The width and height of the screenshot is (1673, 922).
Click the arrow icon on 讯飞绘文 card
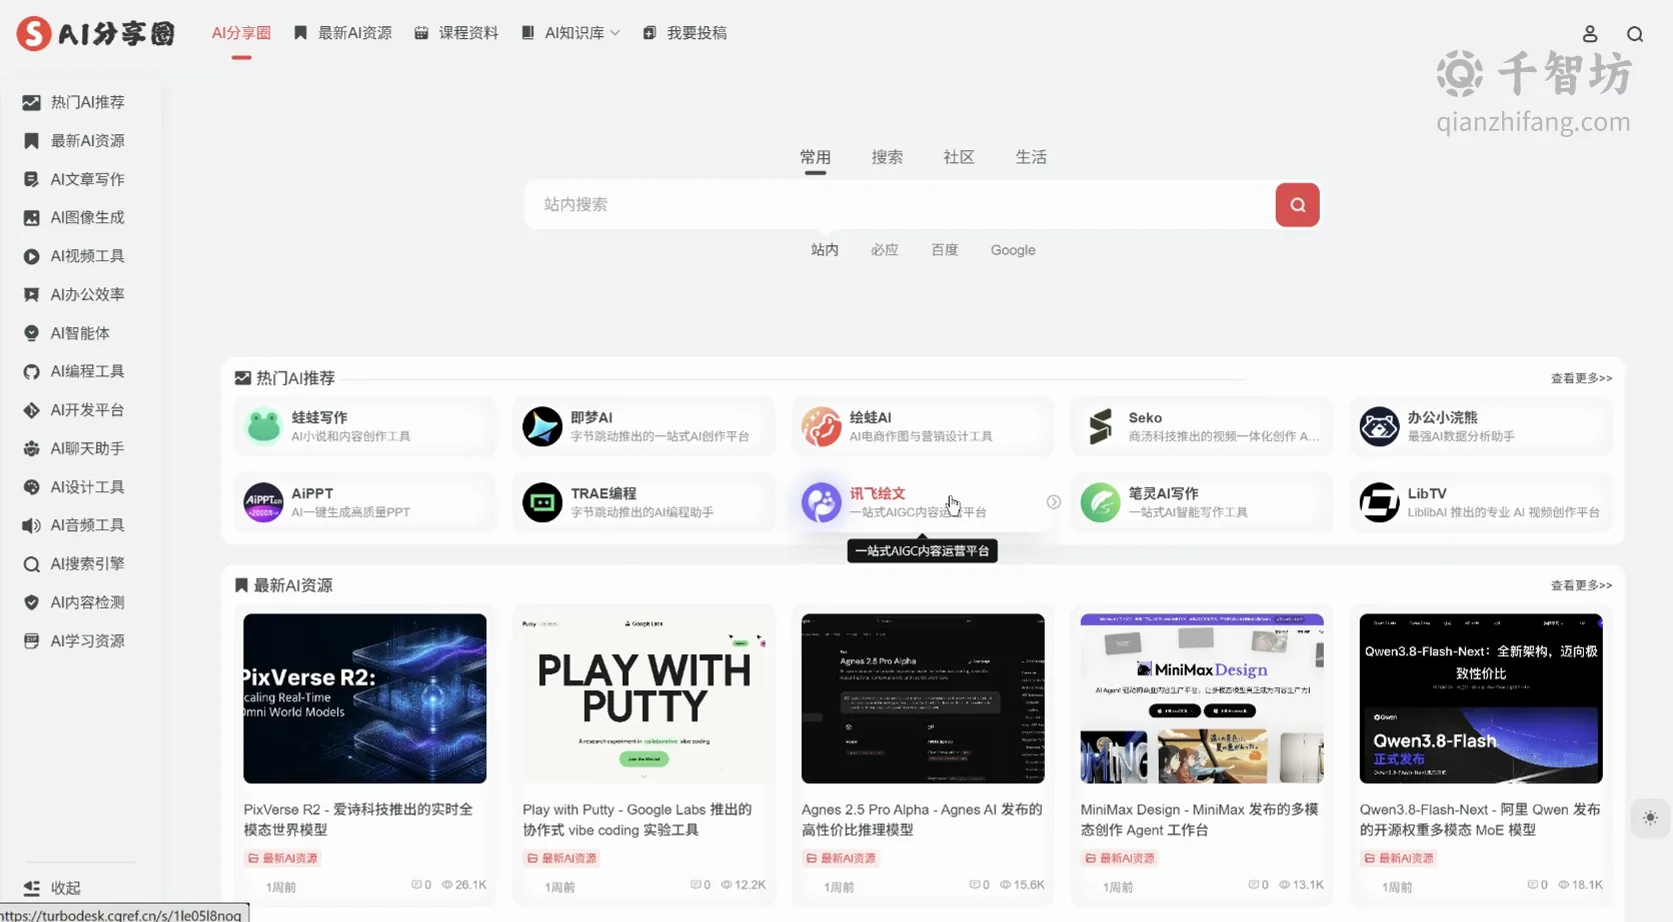(x=1053, y=502)
